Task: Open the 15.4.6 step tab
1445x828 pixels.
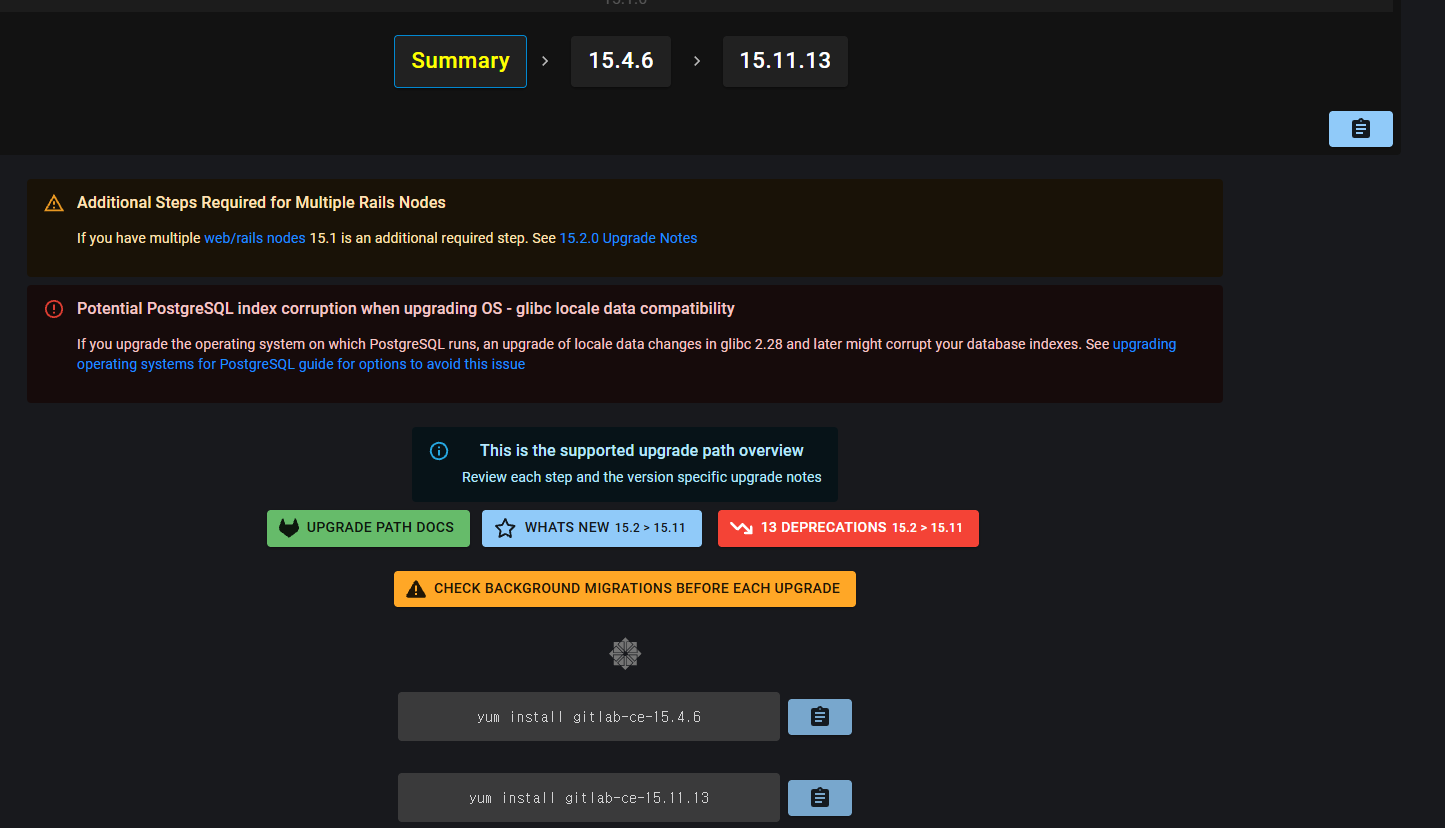Action: pyautogui.click(x=621, y=61)
